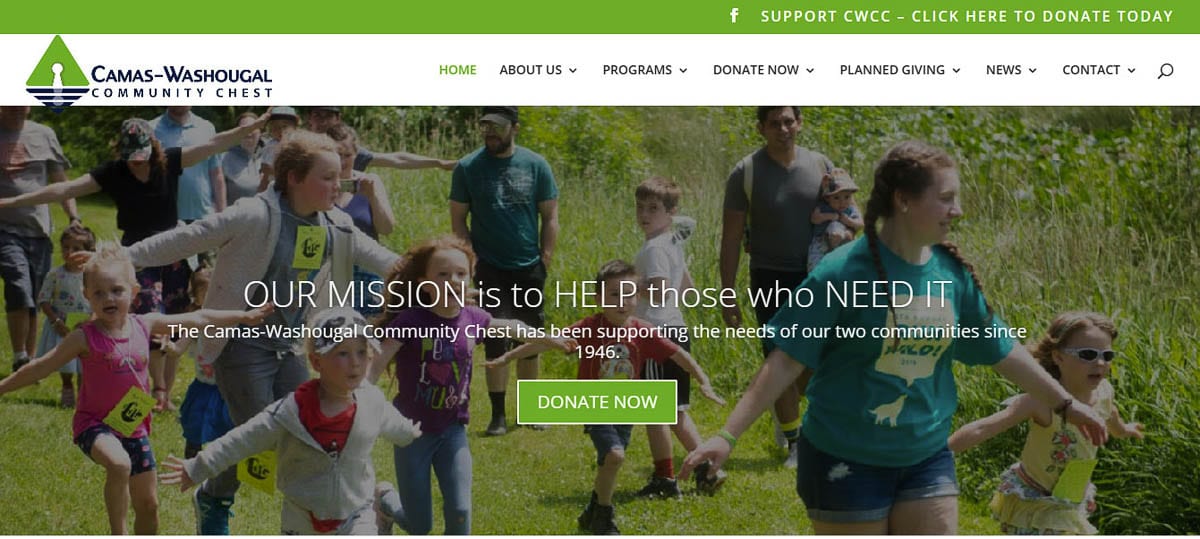Screen dimensions: 1200x539
Task: Expand the Donate Now menu chevron
Action: (810, 71)
